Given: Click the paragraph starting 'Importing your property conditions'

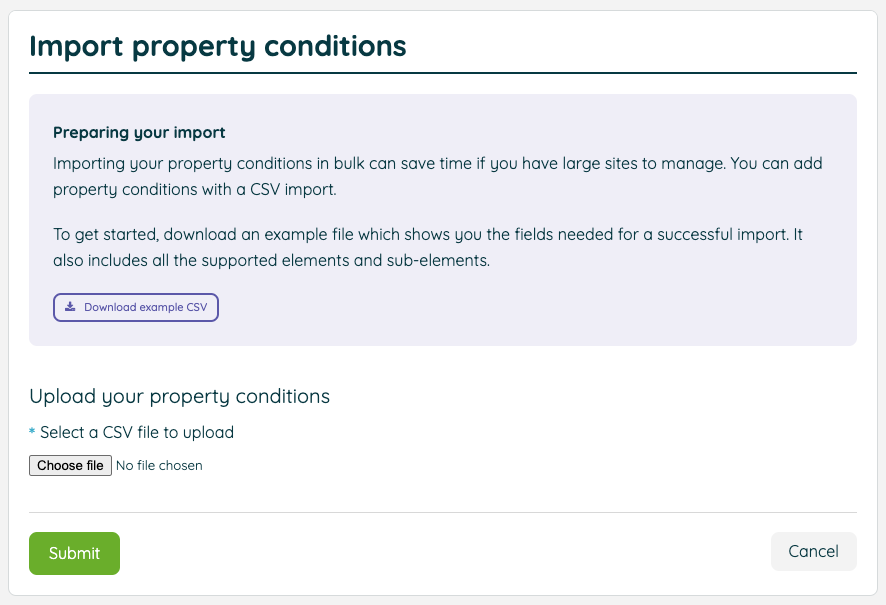Looking at the screenshot, I should pyautogui.click(x=437, y=176).
